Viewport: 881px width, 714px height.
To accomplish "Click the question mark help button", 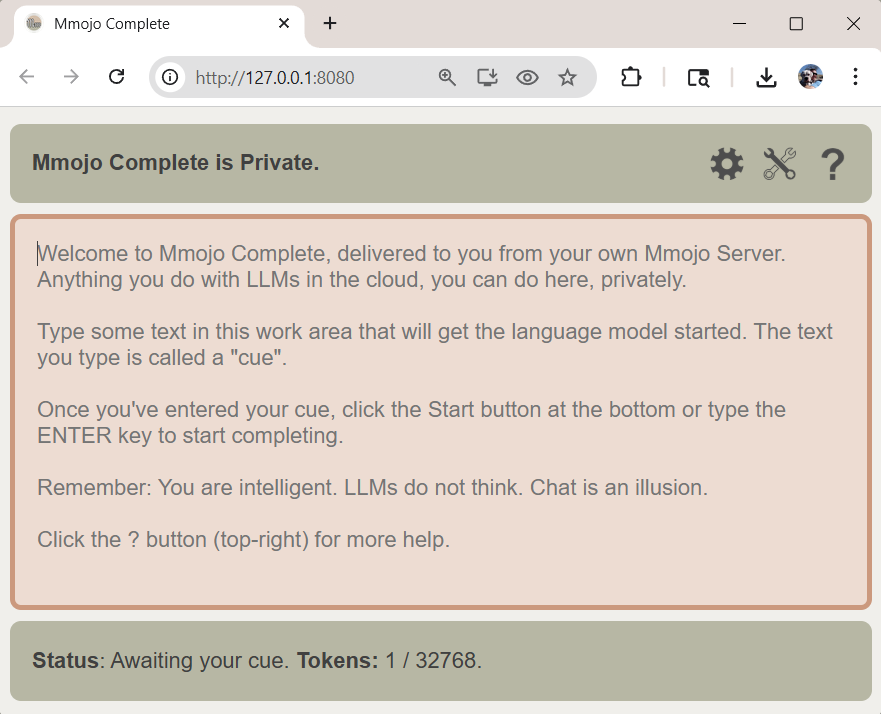I will click(x=832, y=164).
